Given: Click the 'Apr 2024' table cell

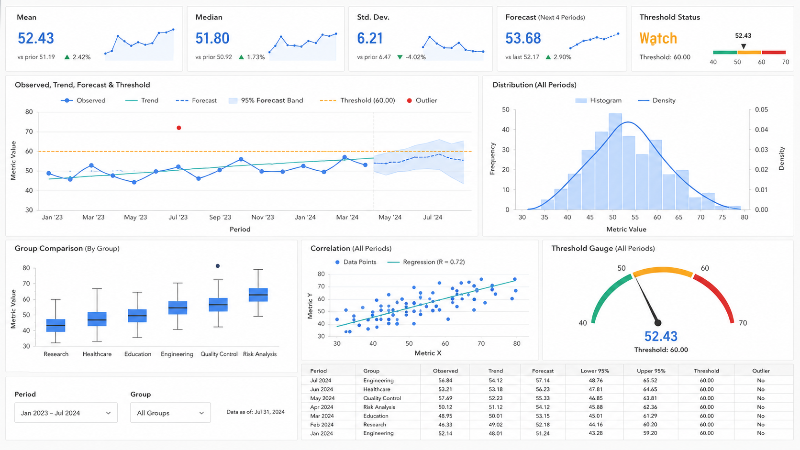Looking at the screenshot, I should point(321,407).
